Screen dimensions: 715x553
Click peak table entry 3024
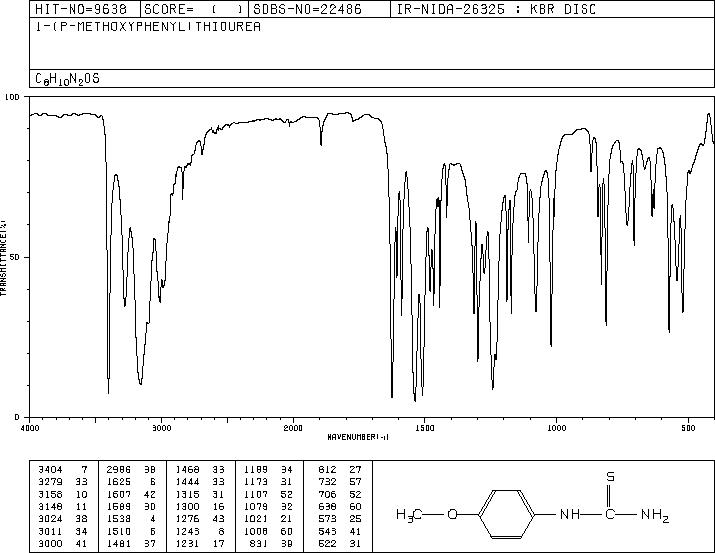pos(50,519)
